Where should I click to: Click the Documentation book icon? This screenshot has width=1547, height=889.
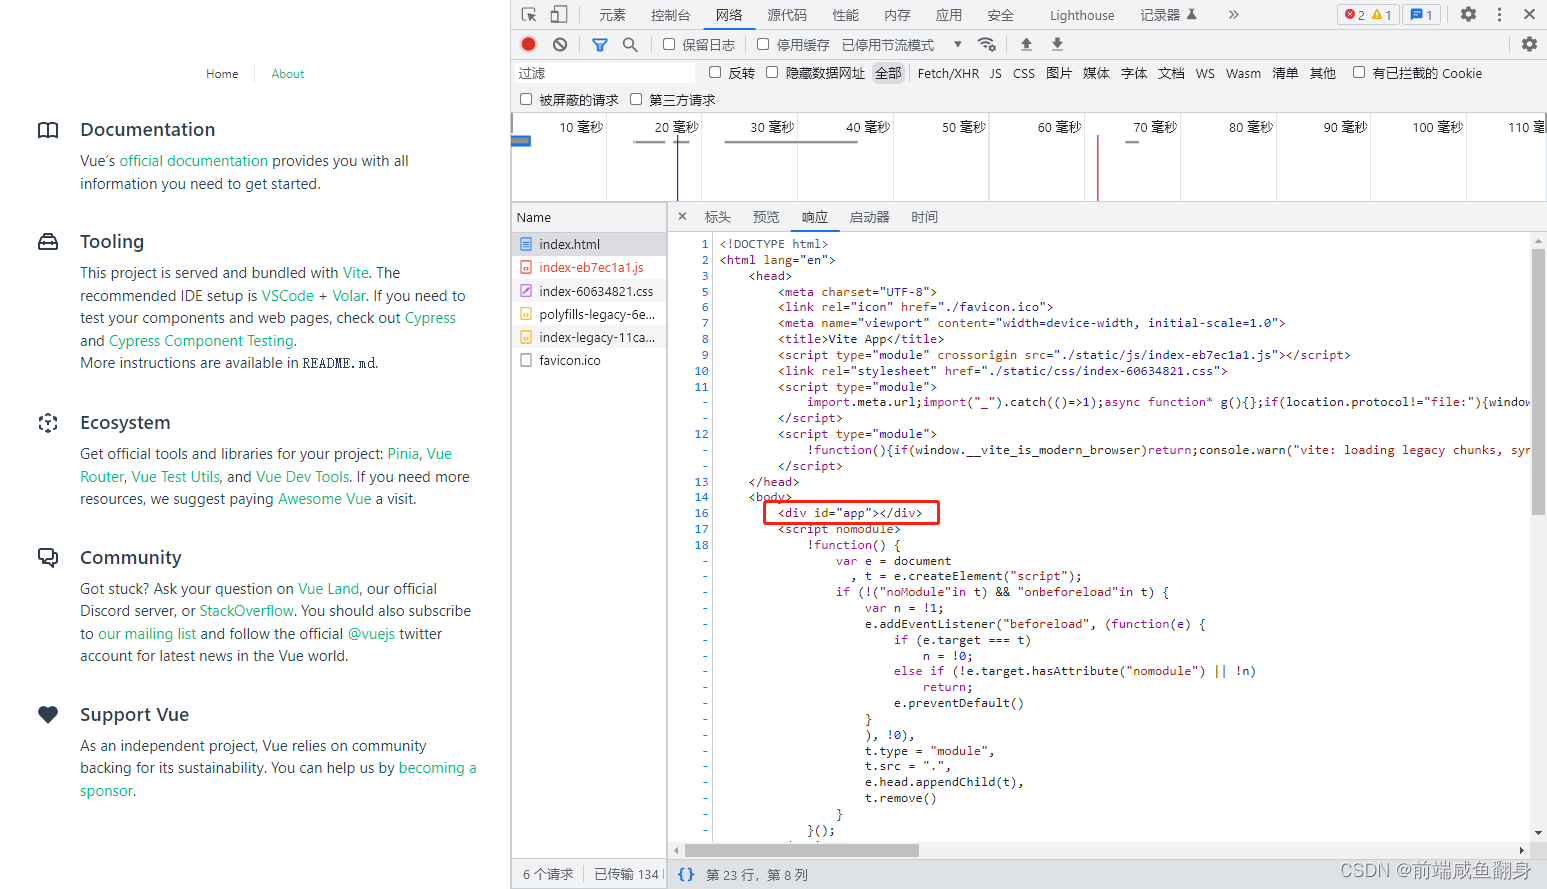point(48,130)
